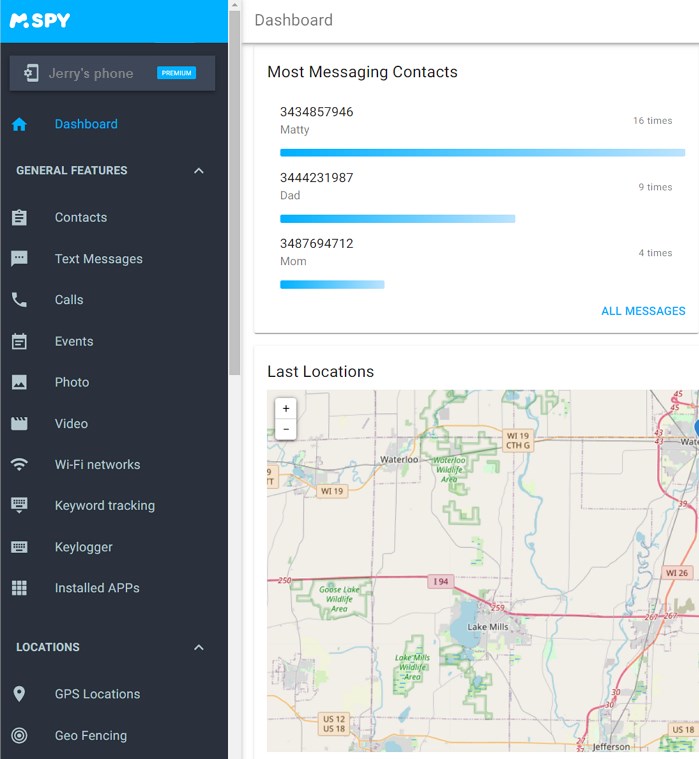The image size is (699, 759).
Task: Collapse the General Features section
Action: pos(198,171)
